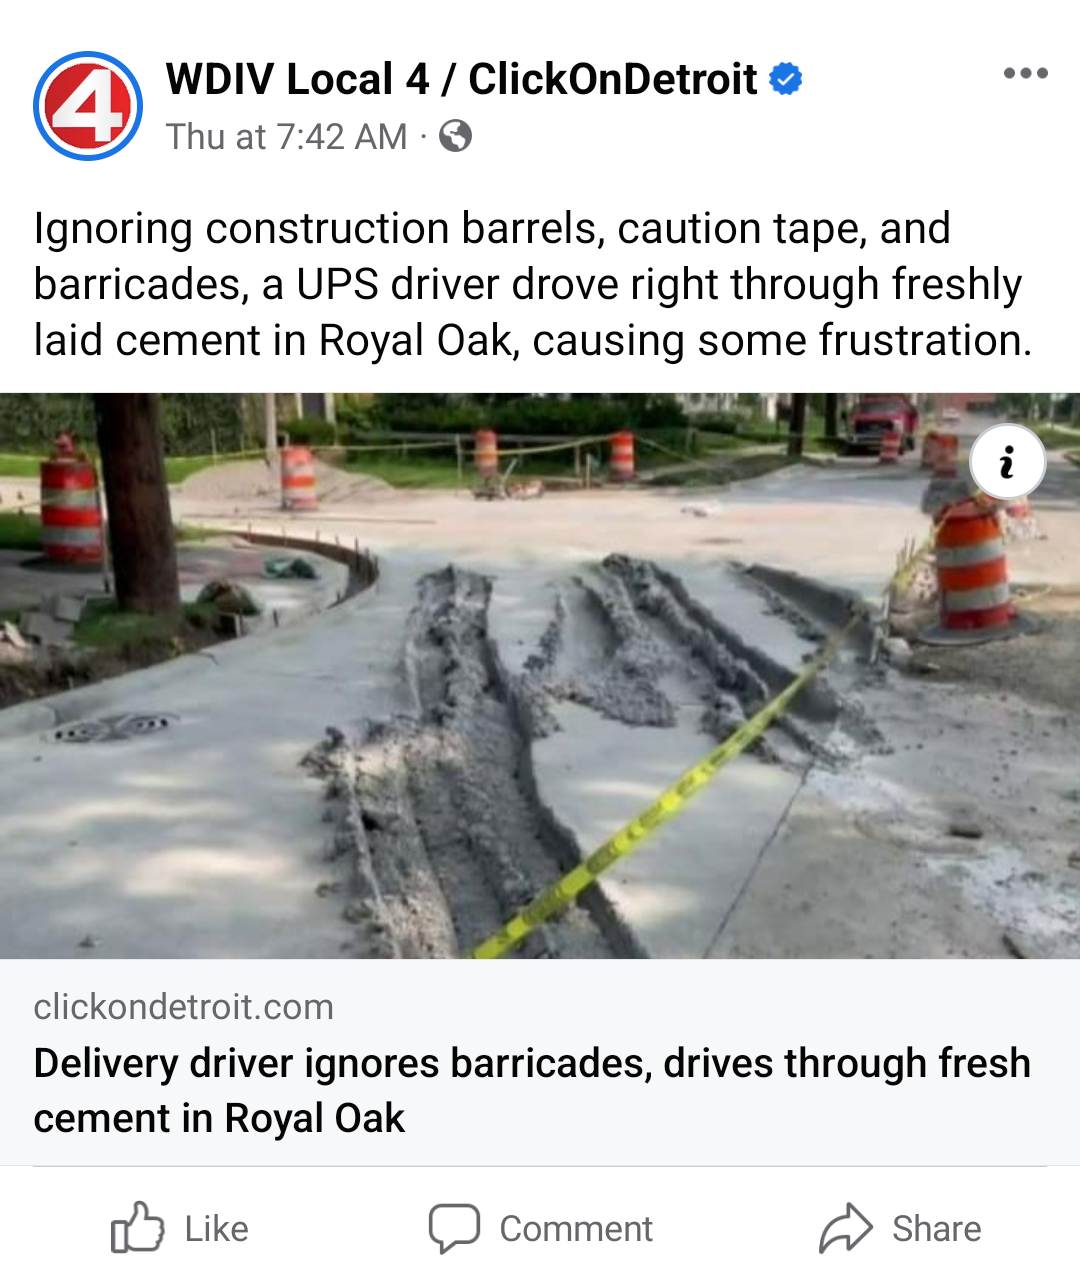Click the speech bubble Comment icon
Image resolution: width=1080 pixels, height=1265 pixels.
454,1228
